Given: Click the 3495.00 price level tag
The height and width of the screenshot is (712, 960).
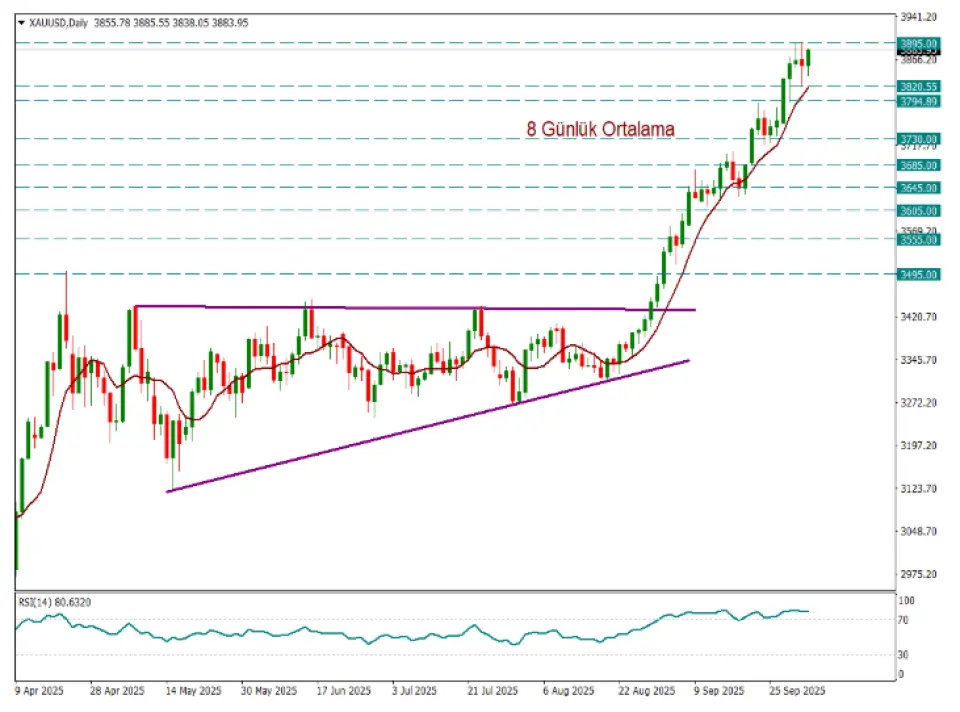Looking at the screenshot, I should pos(918,274).
